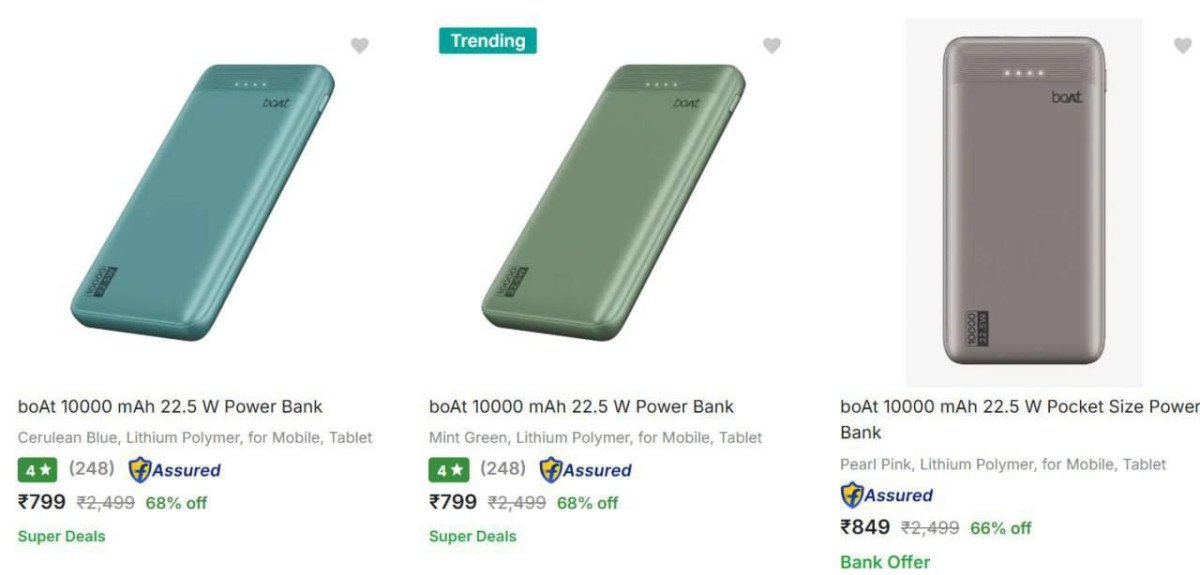Open the boAt Pocket Size Power Bank title
This screenshot has height=575, width=1200.
(x=1018, y=407)
